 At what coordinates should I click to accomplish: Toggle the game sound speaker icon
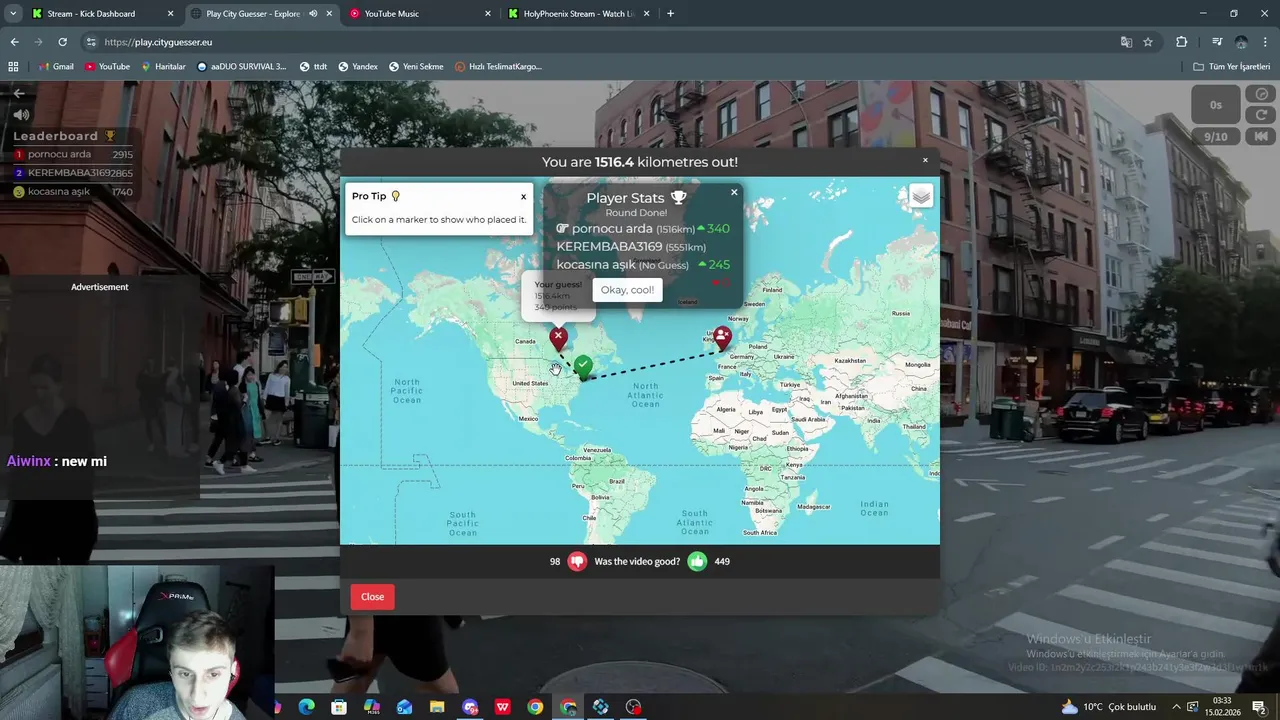[x=21, y=115]
